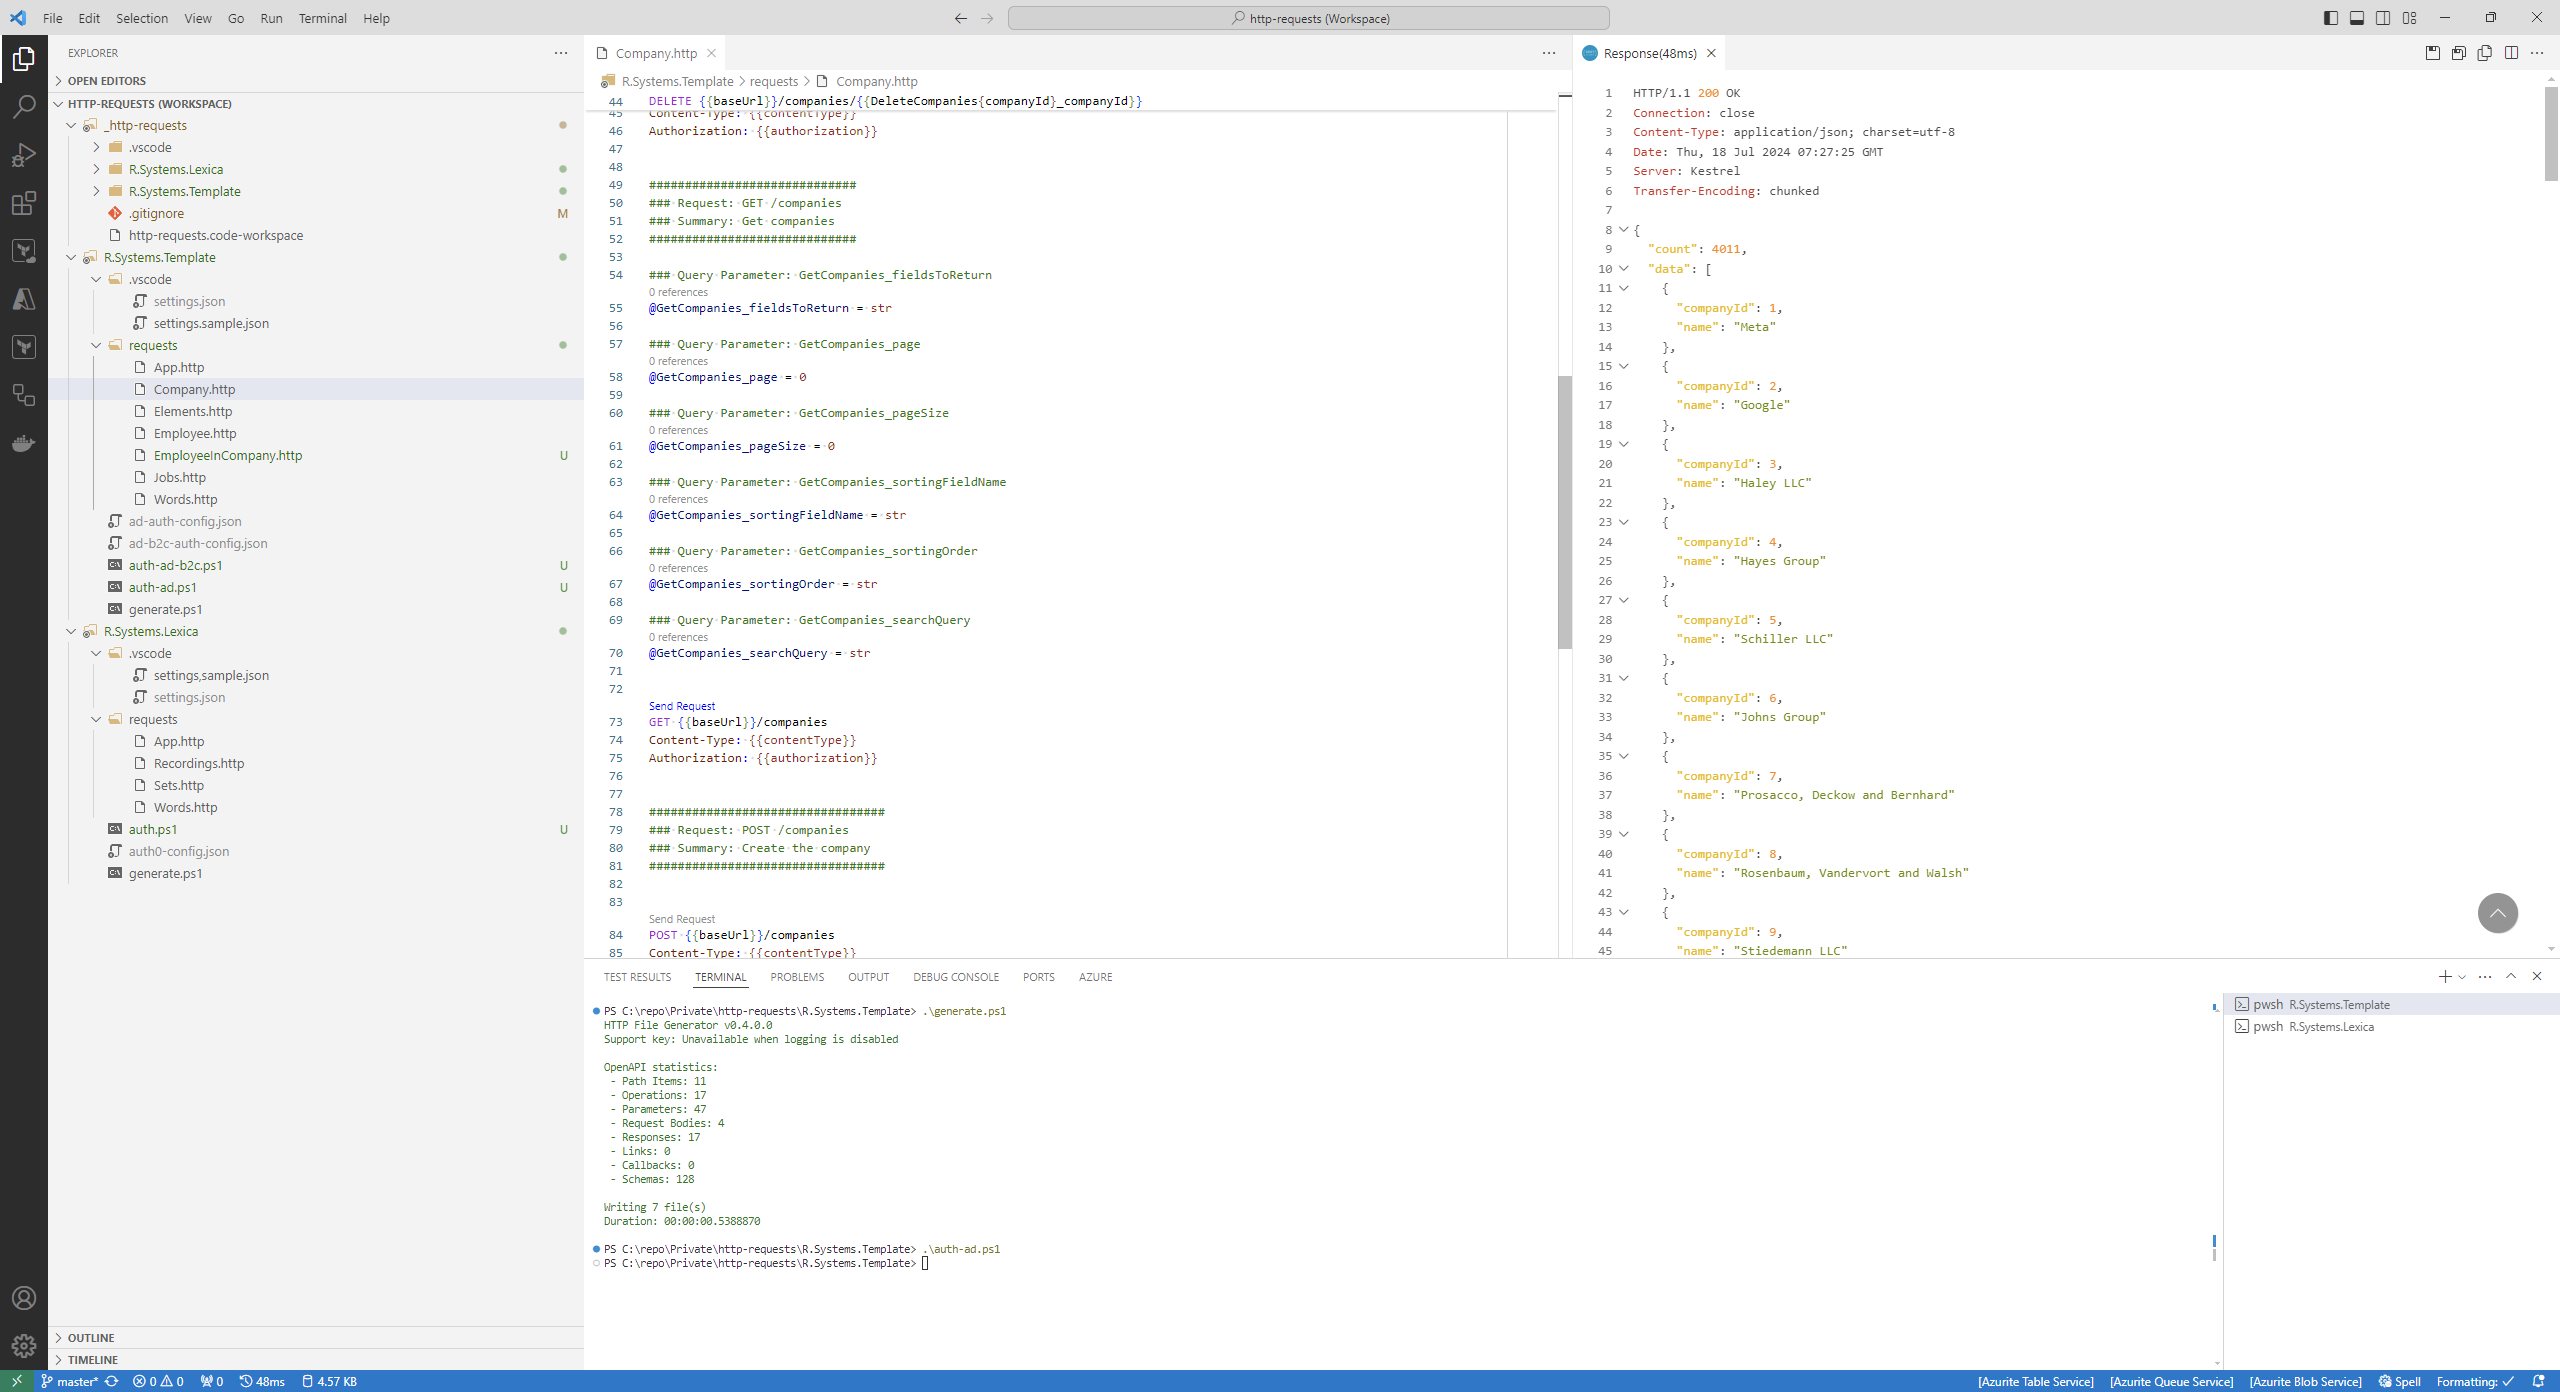The width and height of the screenshot is (2560, 1392).
Task: Open the Azure view icon
Action: (24, 299)
